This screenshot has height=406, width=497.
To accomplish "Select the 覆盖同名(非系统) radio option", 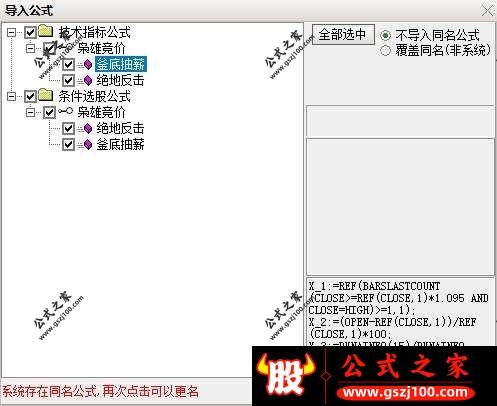I will [385, 51].
